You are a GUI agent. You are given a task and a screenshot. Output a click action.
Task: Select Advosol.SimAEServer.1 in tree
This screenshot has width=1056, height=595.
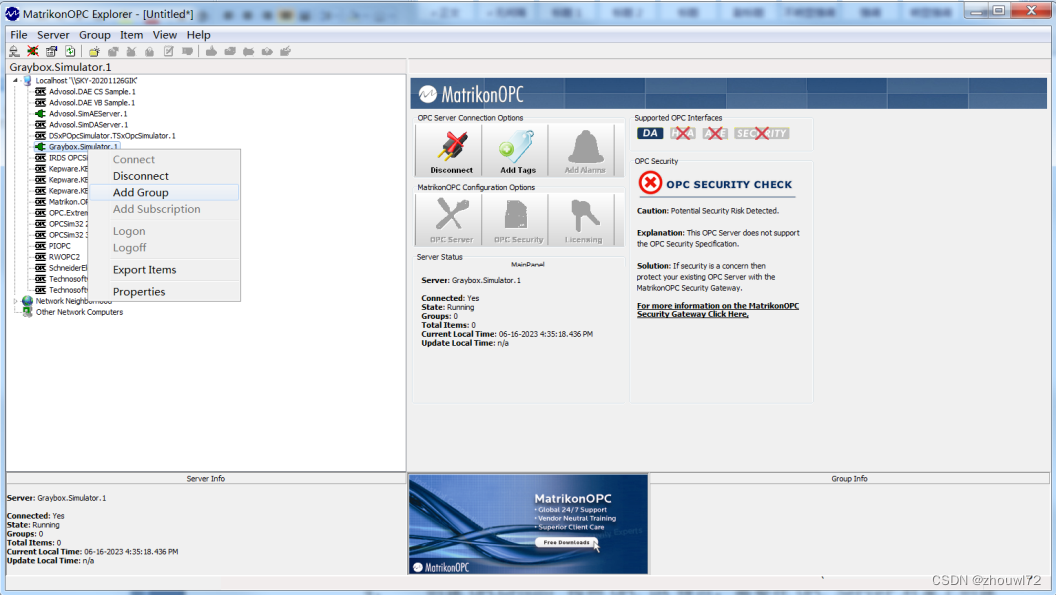(x=88, y=114)
